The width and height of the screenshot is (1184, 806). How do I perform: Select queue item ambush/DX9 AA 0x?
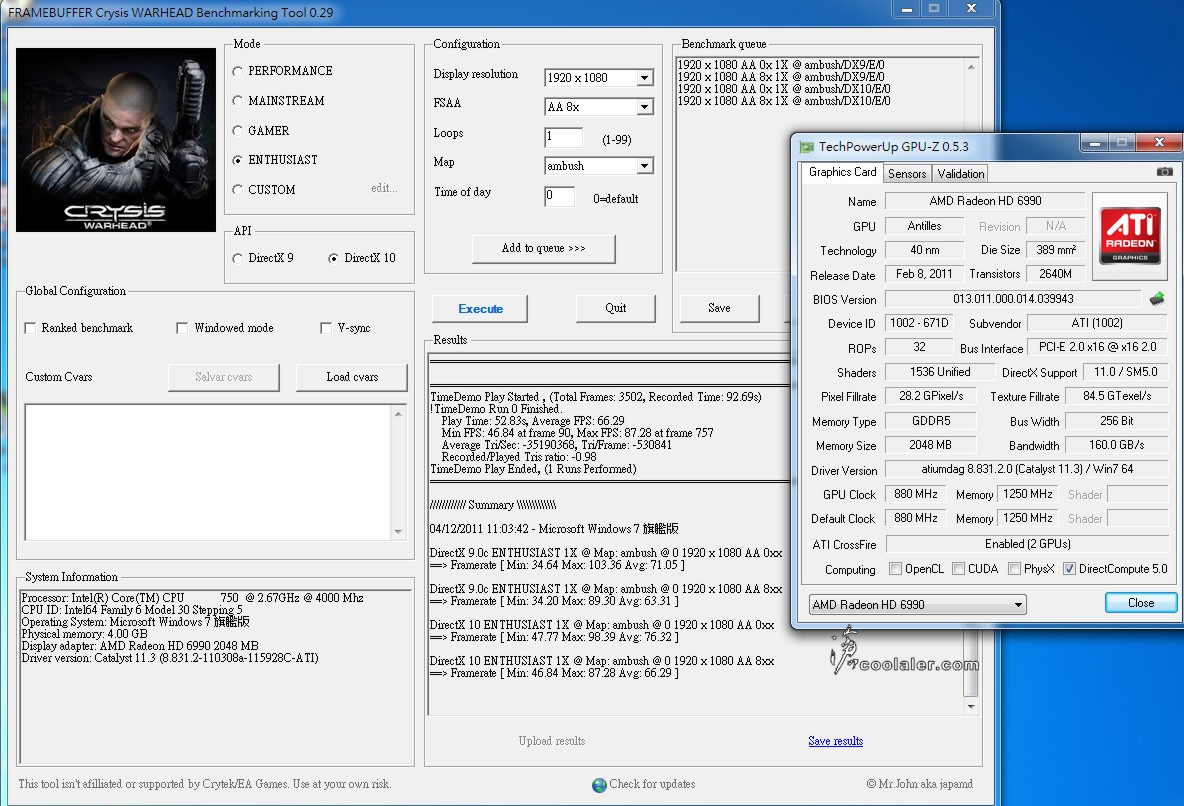781,65
